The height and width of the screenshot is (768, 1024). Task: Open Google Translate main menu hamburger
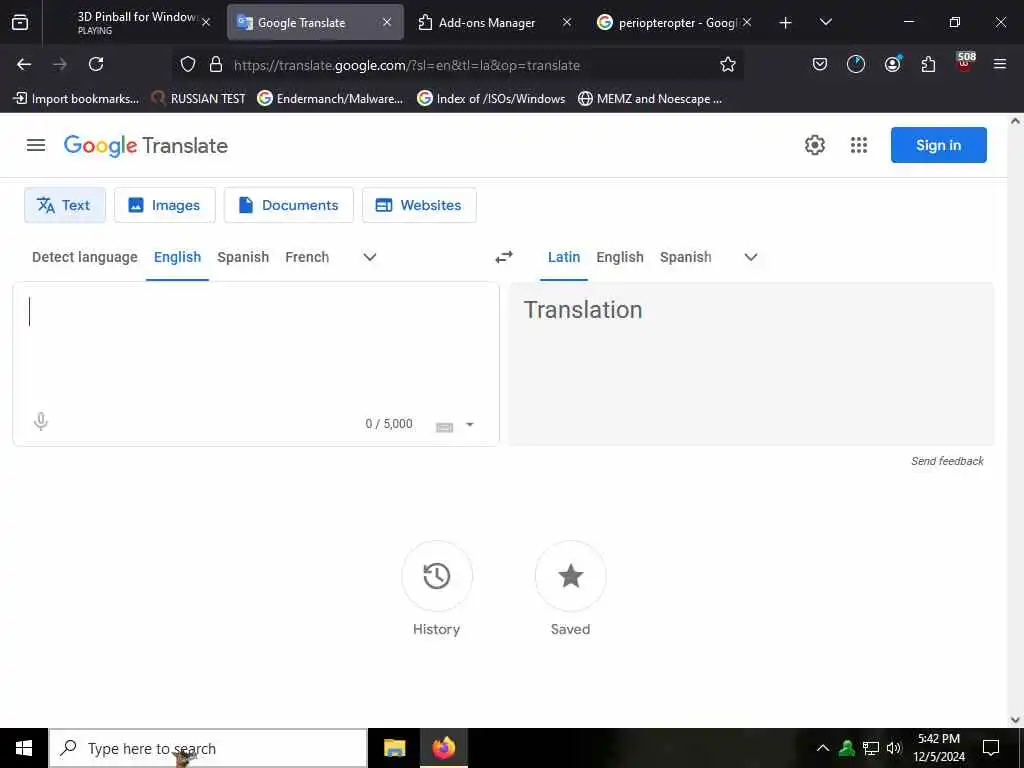[36, 145]
